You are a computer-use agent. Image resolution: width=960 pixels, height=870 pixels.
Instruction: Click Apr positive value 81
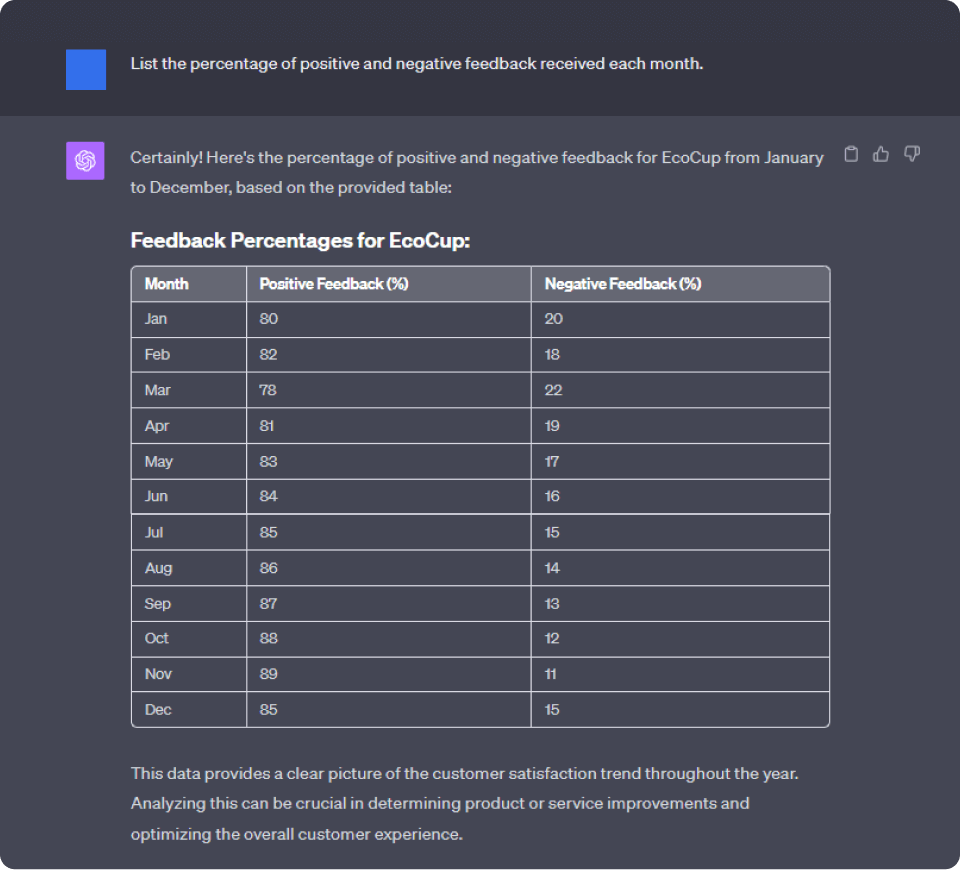tap(266, 426)
